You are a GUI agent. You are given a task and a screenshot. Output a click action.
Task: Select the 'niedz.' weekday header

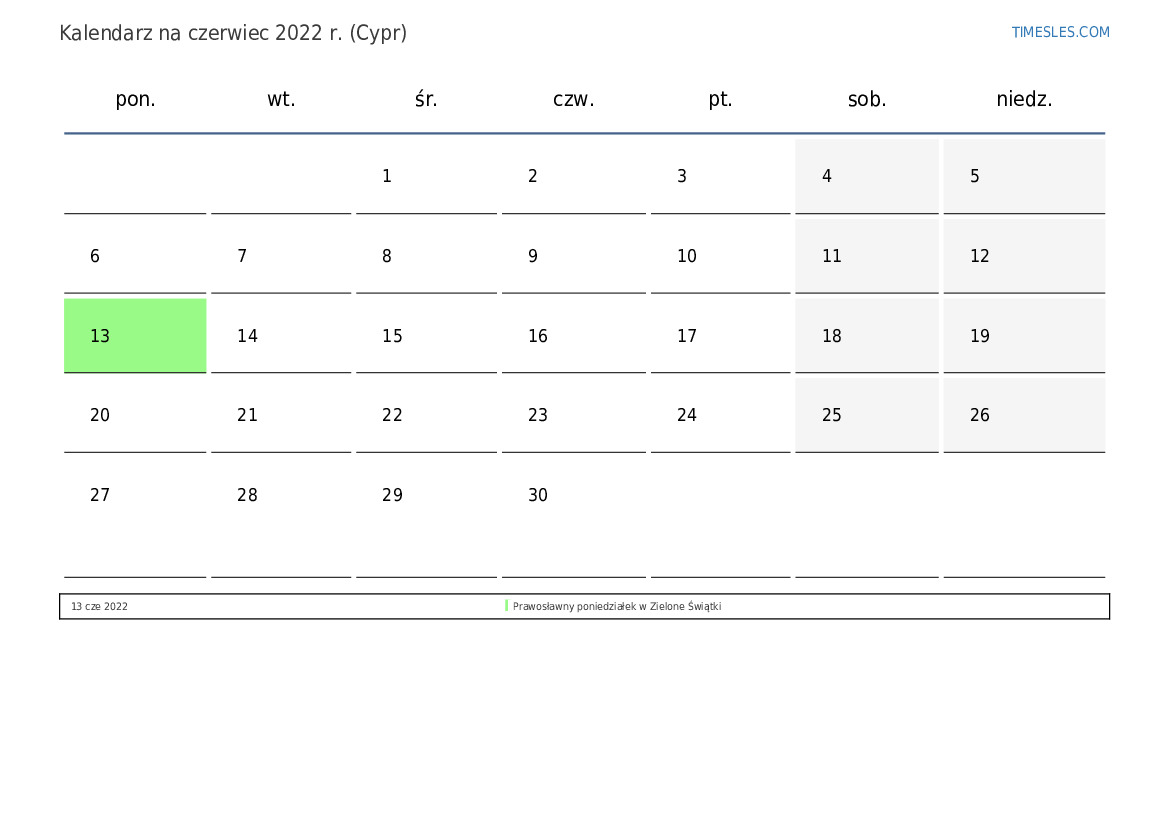click(1024, 99)
